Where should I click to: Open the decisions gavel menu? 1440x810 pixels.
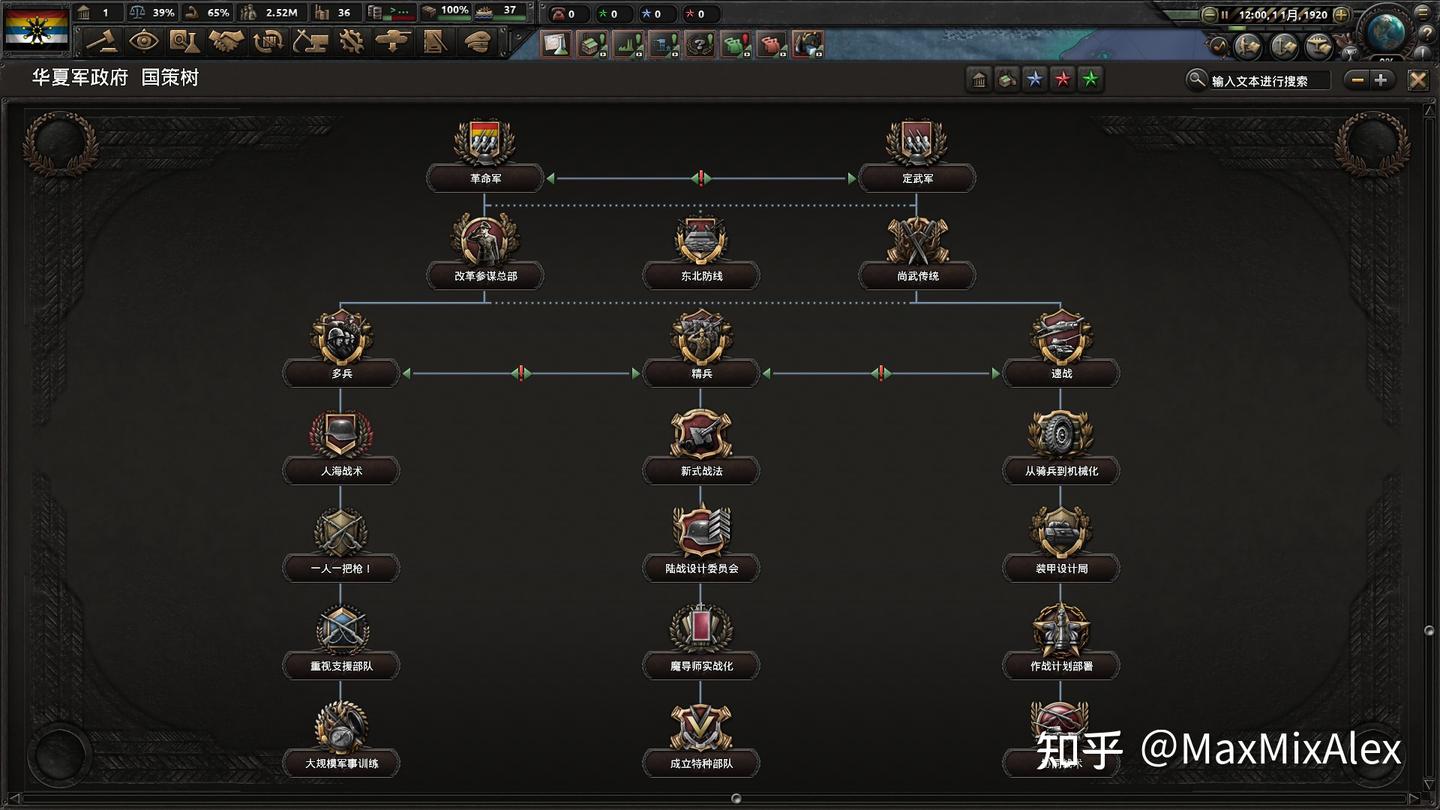(x=102, y=41)
